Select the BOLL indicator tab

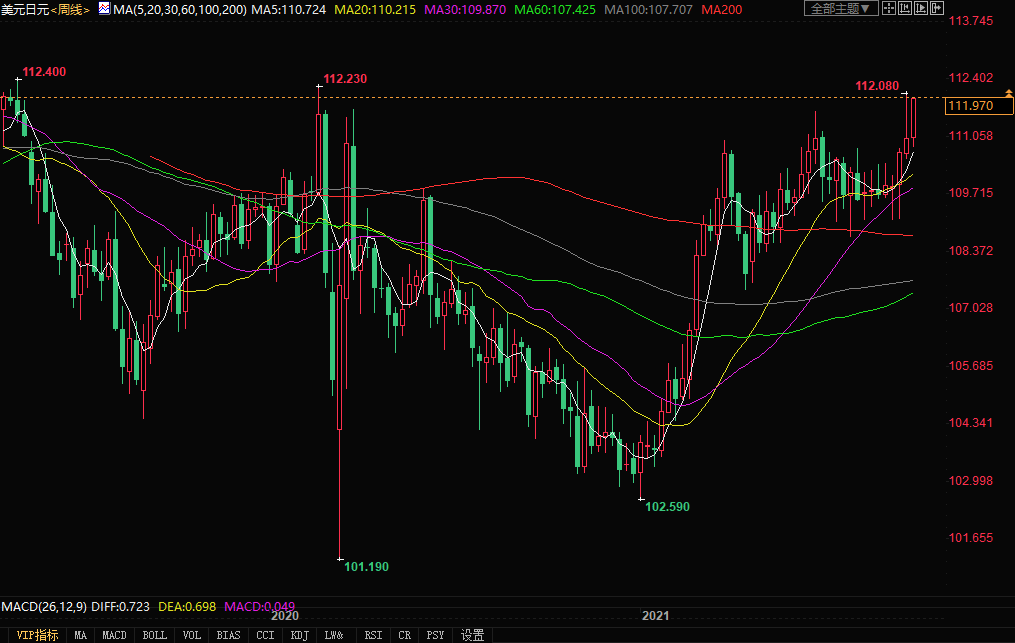click(154, 635)
